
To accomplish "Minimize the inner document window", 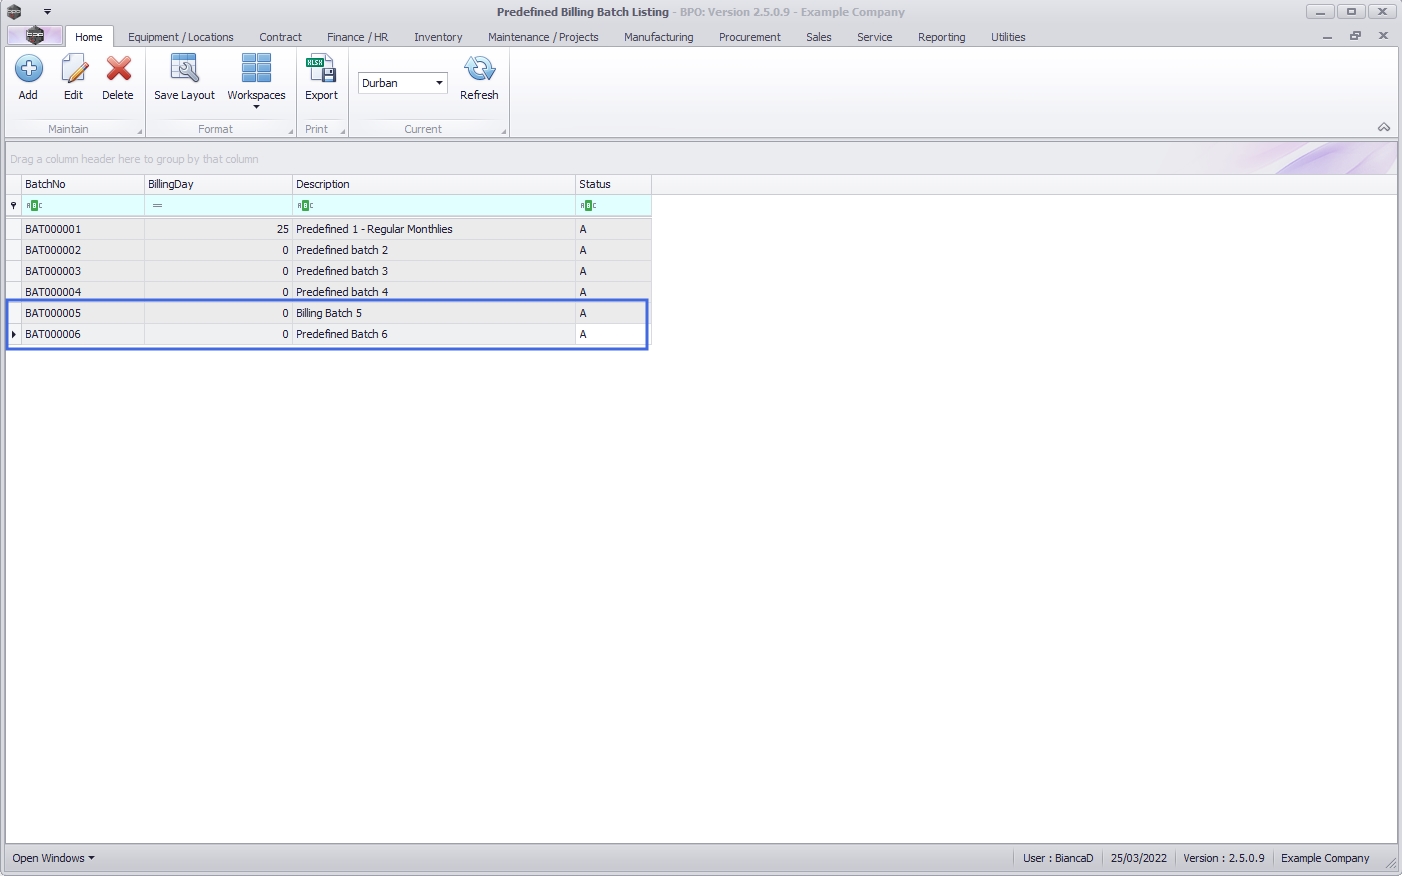I will pos(1327,36).
